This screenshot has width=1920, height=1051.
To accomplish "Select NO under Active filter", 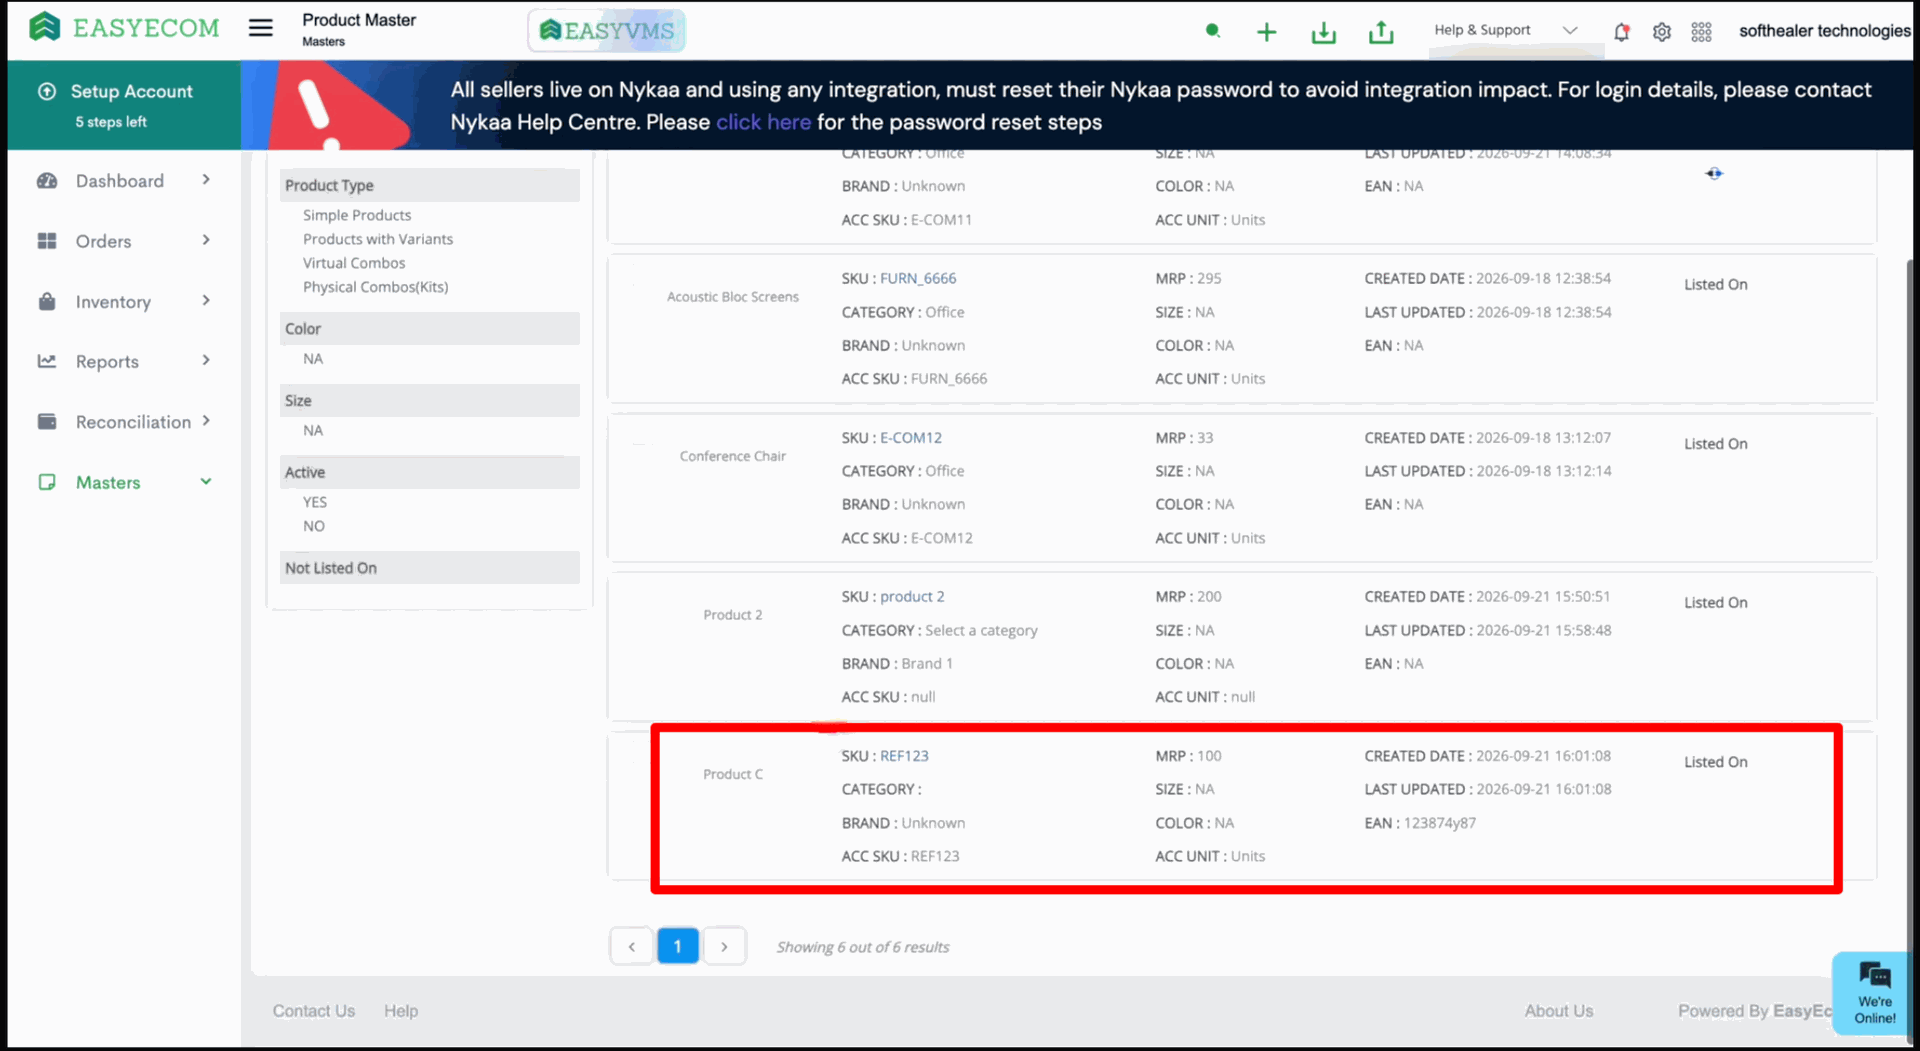I will [x=314, y=526].
